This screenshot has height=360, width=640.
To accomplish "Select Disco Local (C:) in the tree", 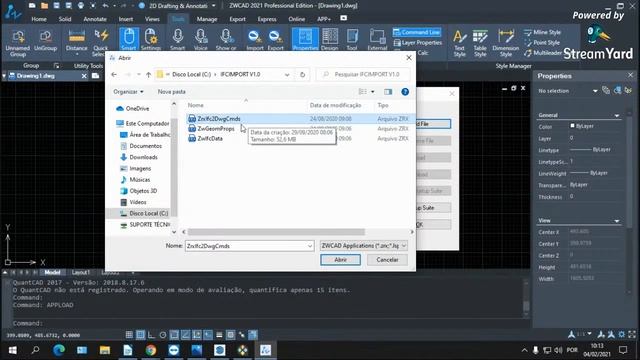I will click(x=149, y=213).
